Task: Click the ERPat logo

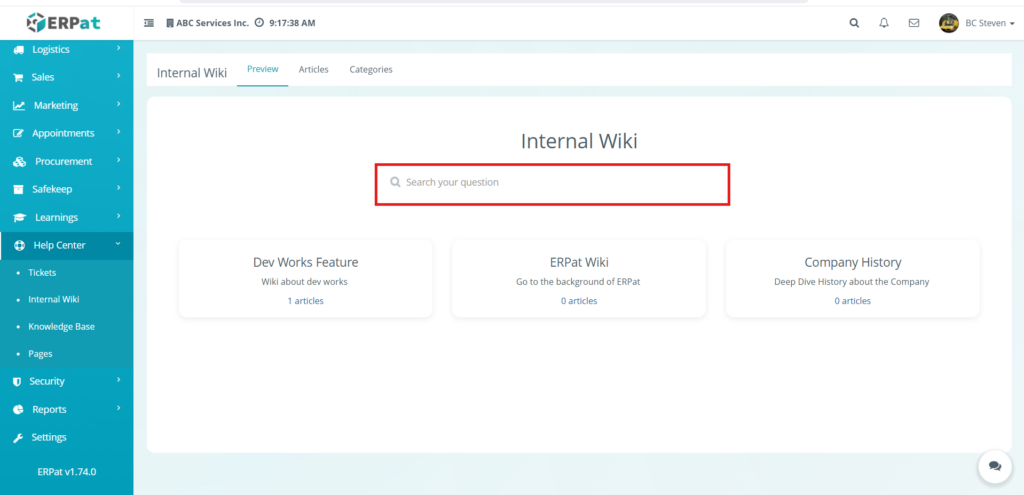Action: point(65,21)
